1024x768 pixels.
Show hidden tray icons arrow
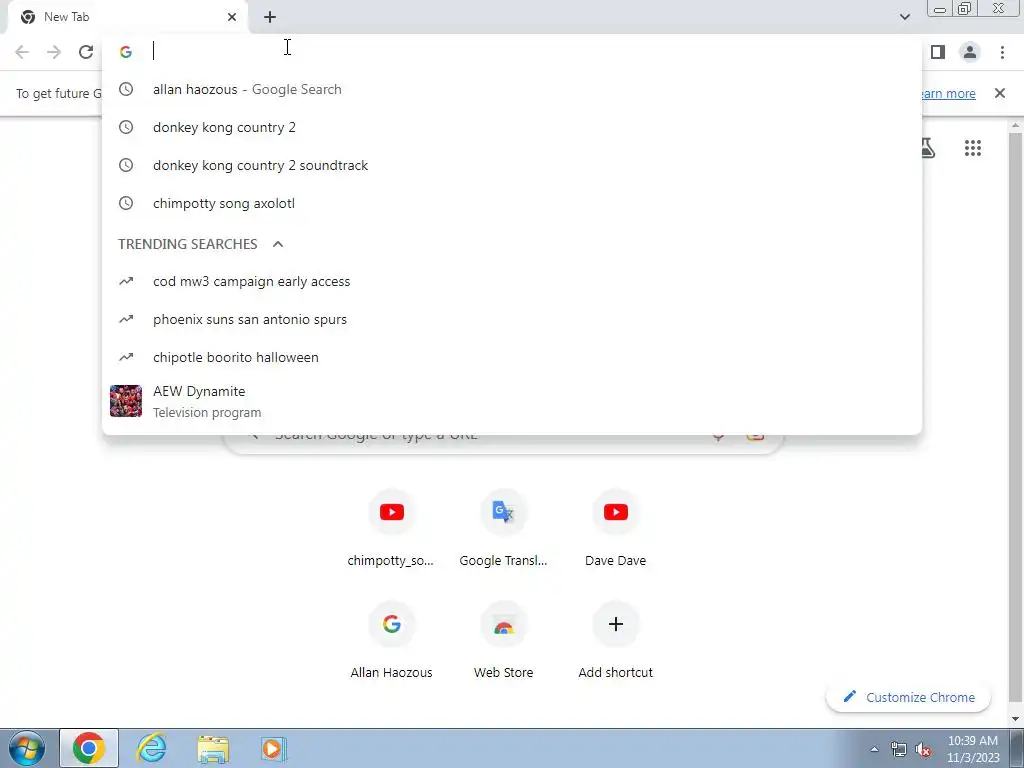coord(874,749)
